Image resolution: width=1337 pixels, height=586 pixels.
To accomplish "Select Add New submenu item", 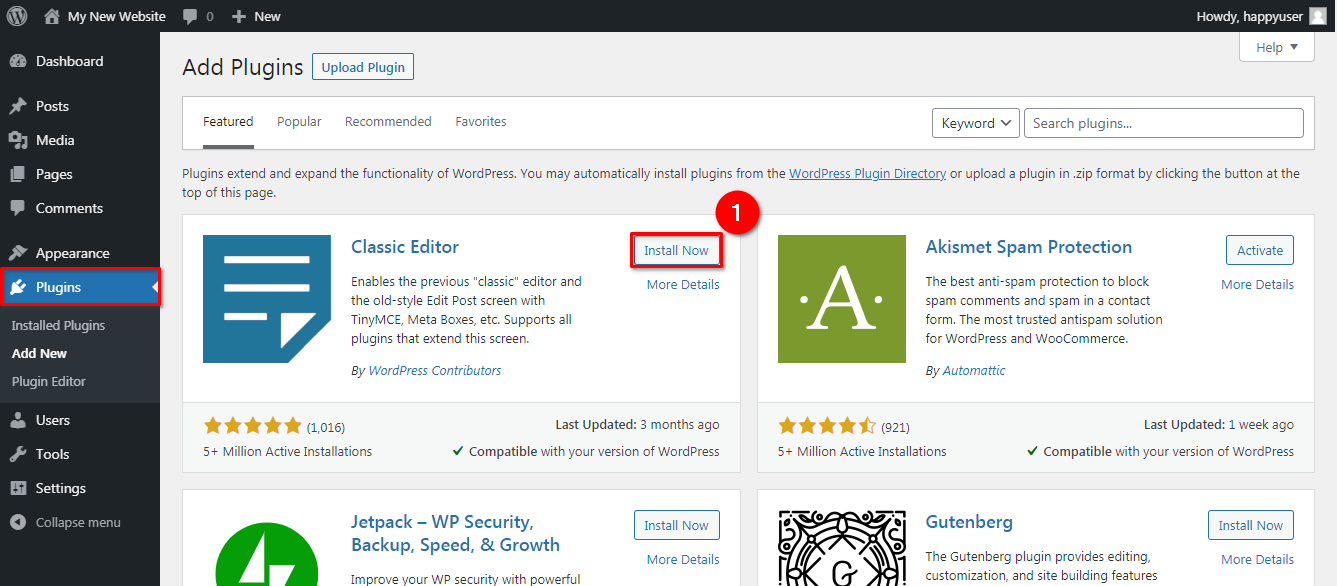I will point(40,353).
